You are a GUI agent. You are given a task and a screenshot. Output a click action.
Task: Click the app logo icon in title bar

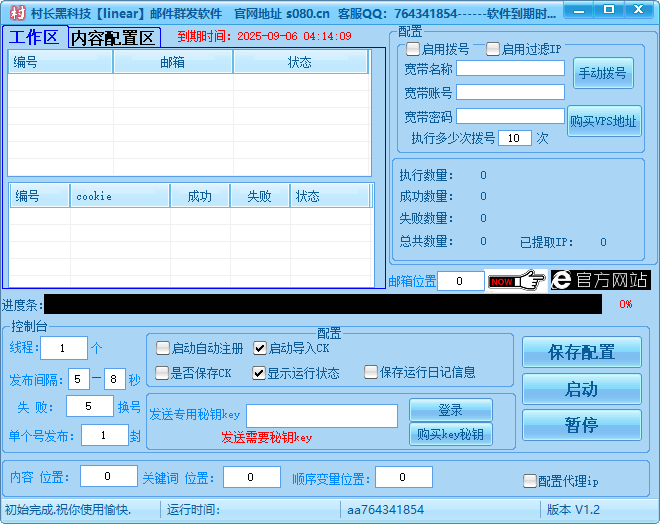point(17,13)
